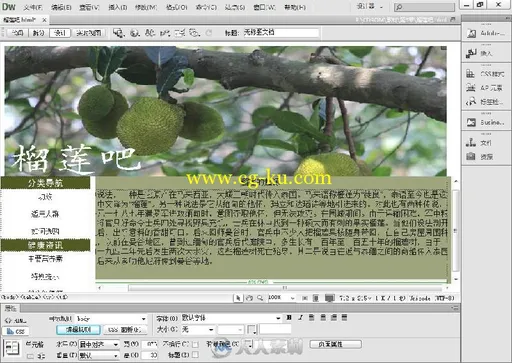Switch to Code view button

click(x=17, y=33)
